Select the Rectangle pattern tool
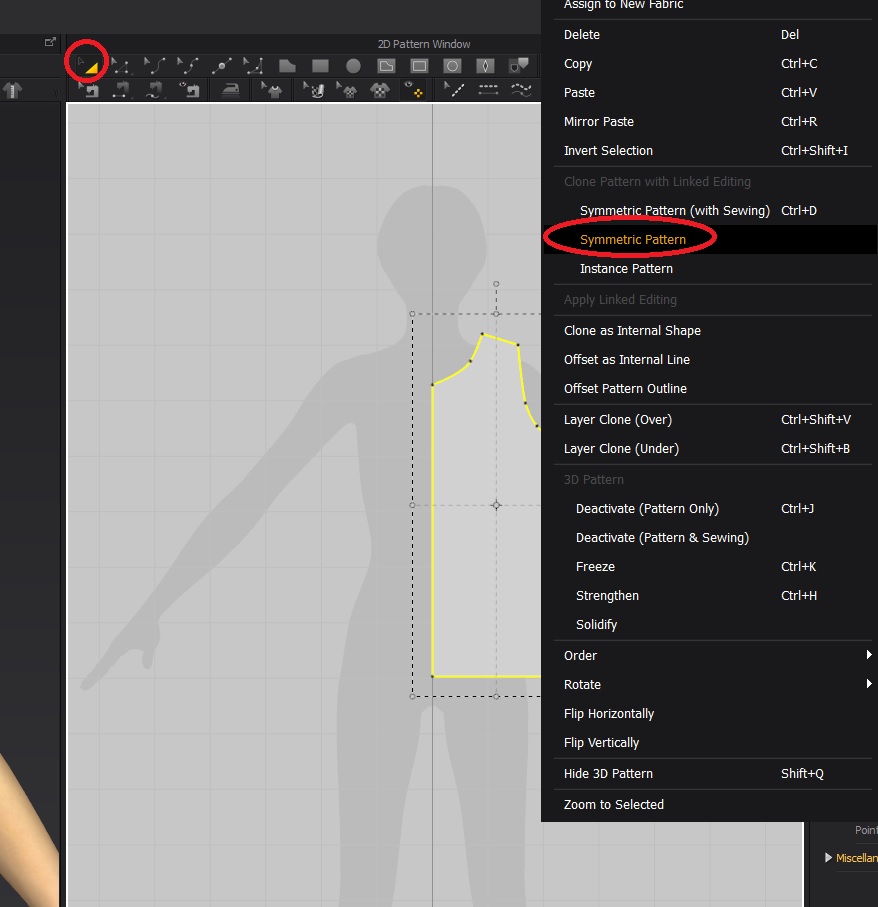Screen dimensions: 878x907 [x=320, y=66]
